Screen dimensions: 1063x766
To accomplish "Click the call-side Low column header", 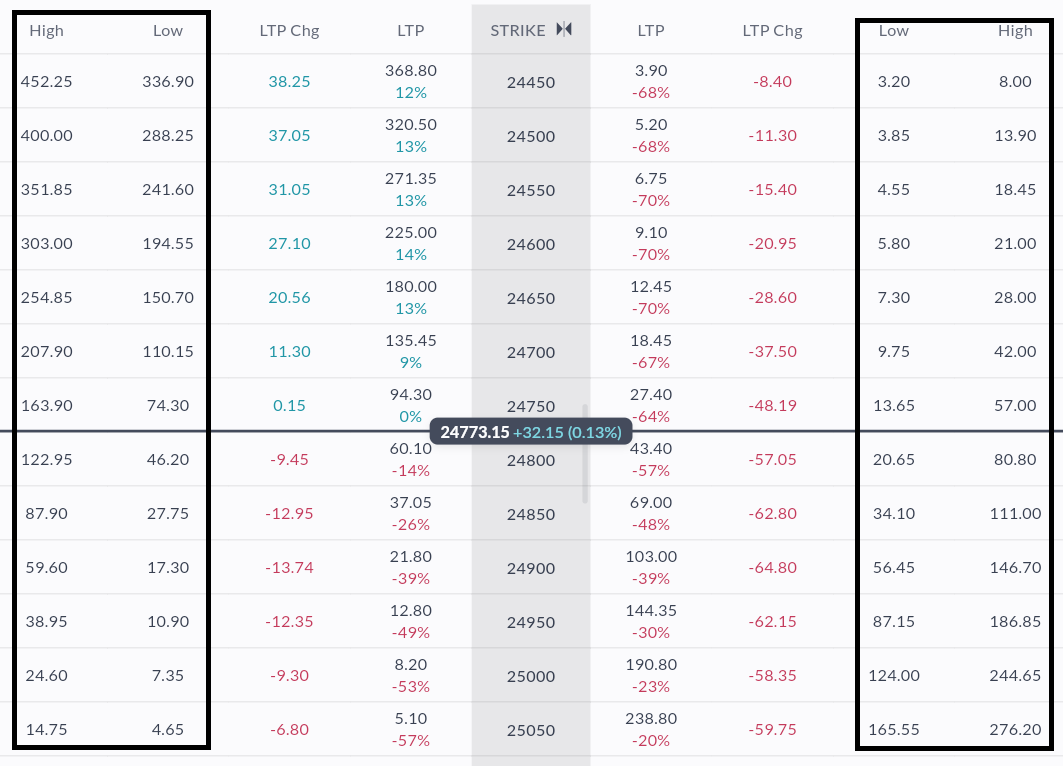I will click(168, 30).
